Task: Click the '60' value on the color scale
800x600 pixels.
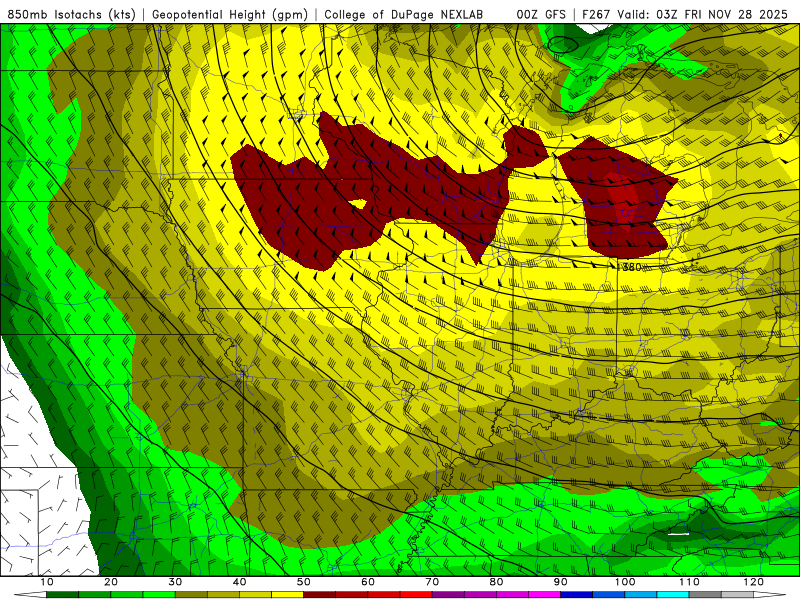Action: [x=368, y=582]
